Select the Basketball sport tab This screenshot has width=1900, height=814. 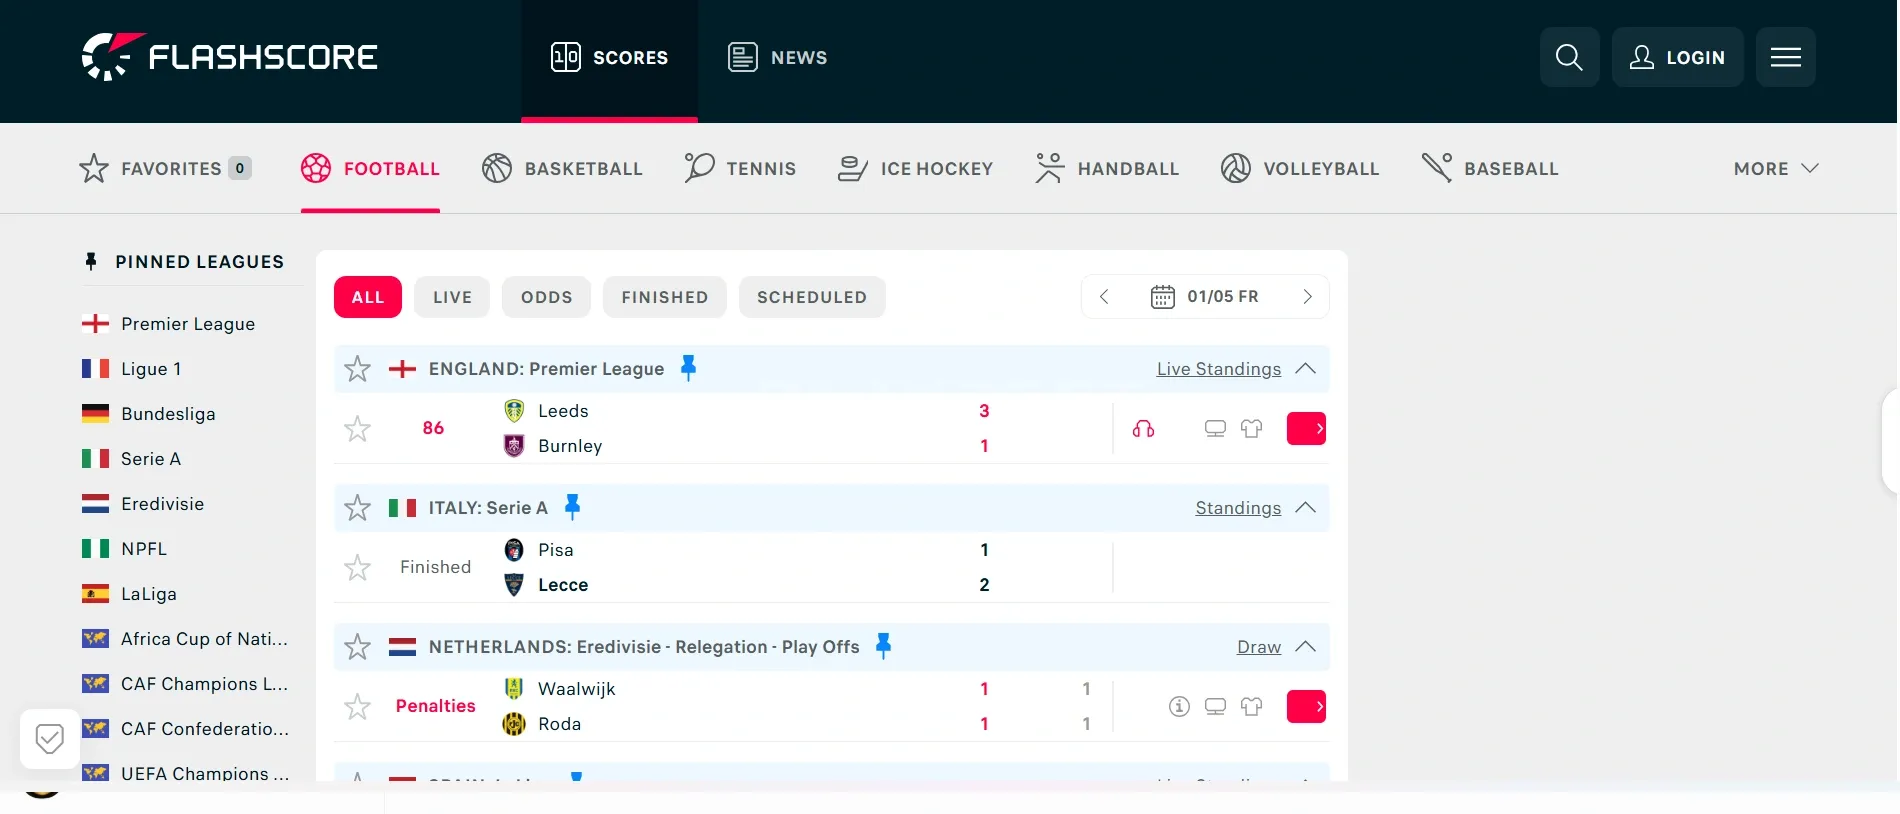coord(562,169)
